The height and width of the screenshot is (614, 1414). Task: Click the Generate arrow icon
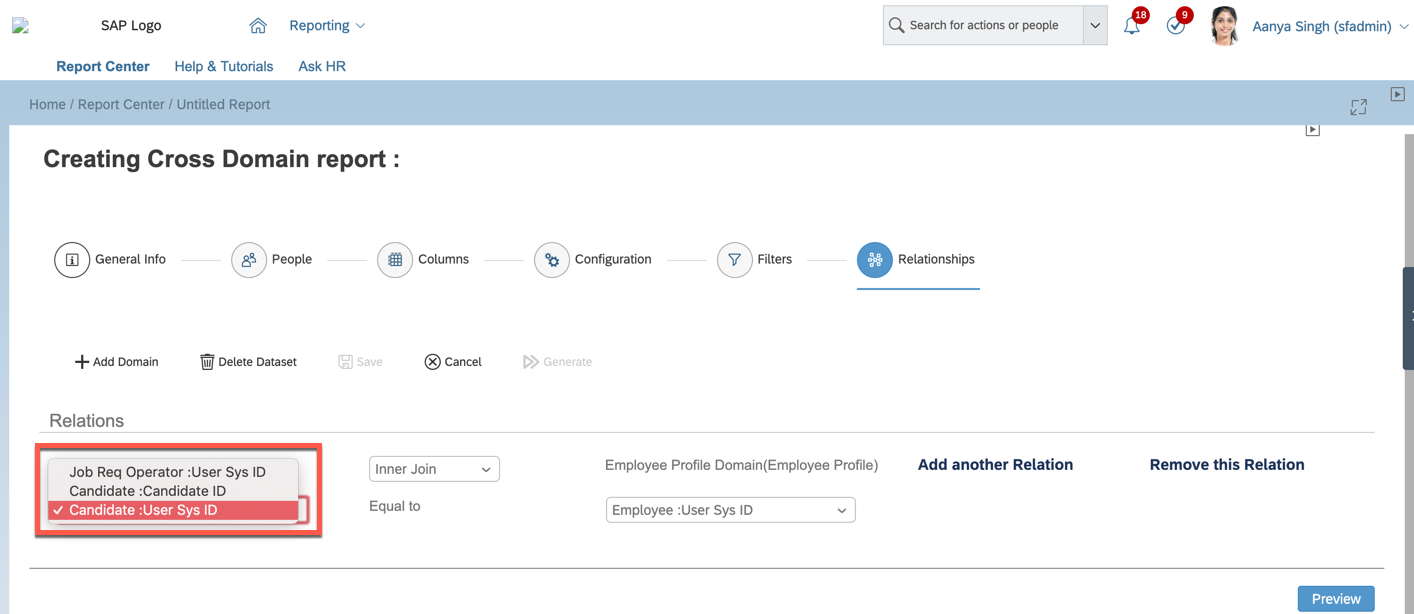(x=531, y=362)
